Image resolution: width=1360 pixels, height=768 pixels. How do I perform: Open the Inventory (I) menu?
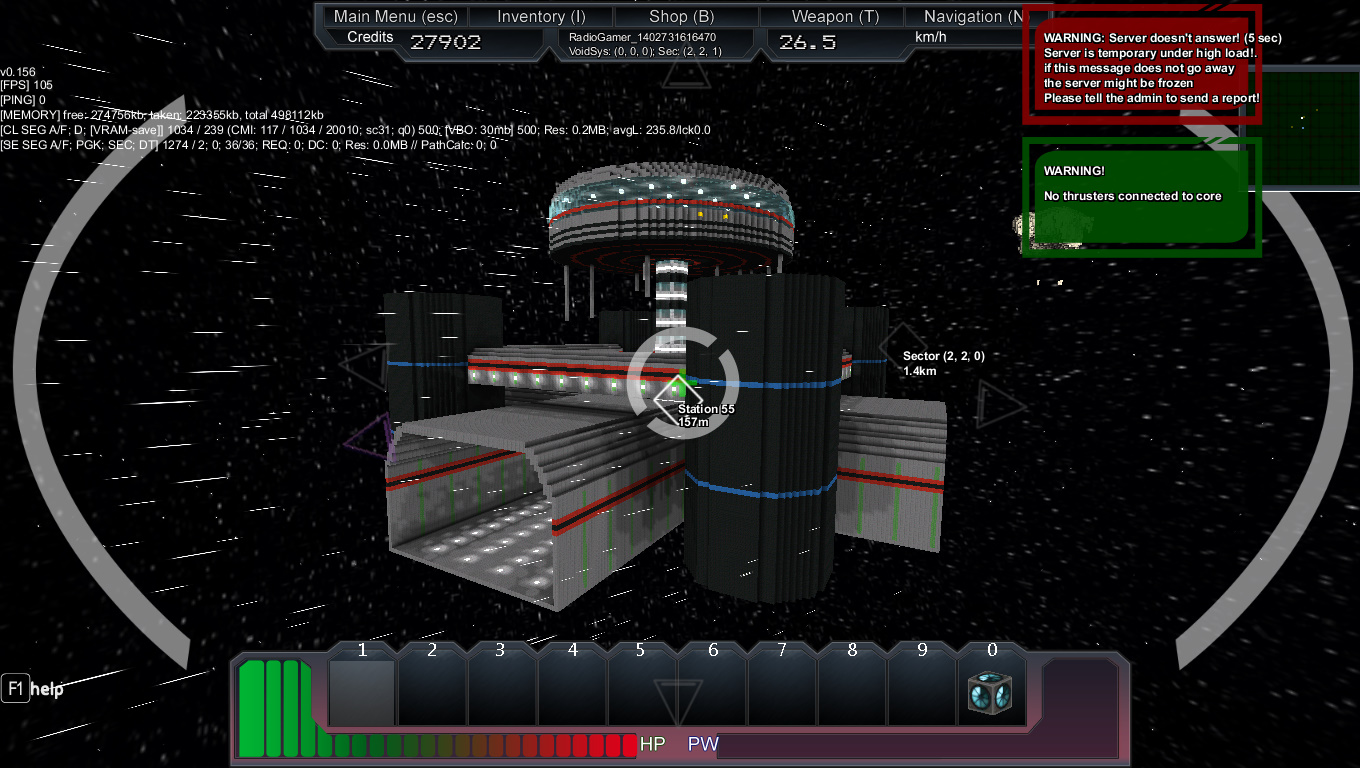541,16
